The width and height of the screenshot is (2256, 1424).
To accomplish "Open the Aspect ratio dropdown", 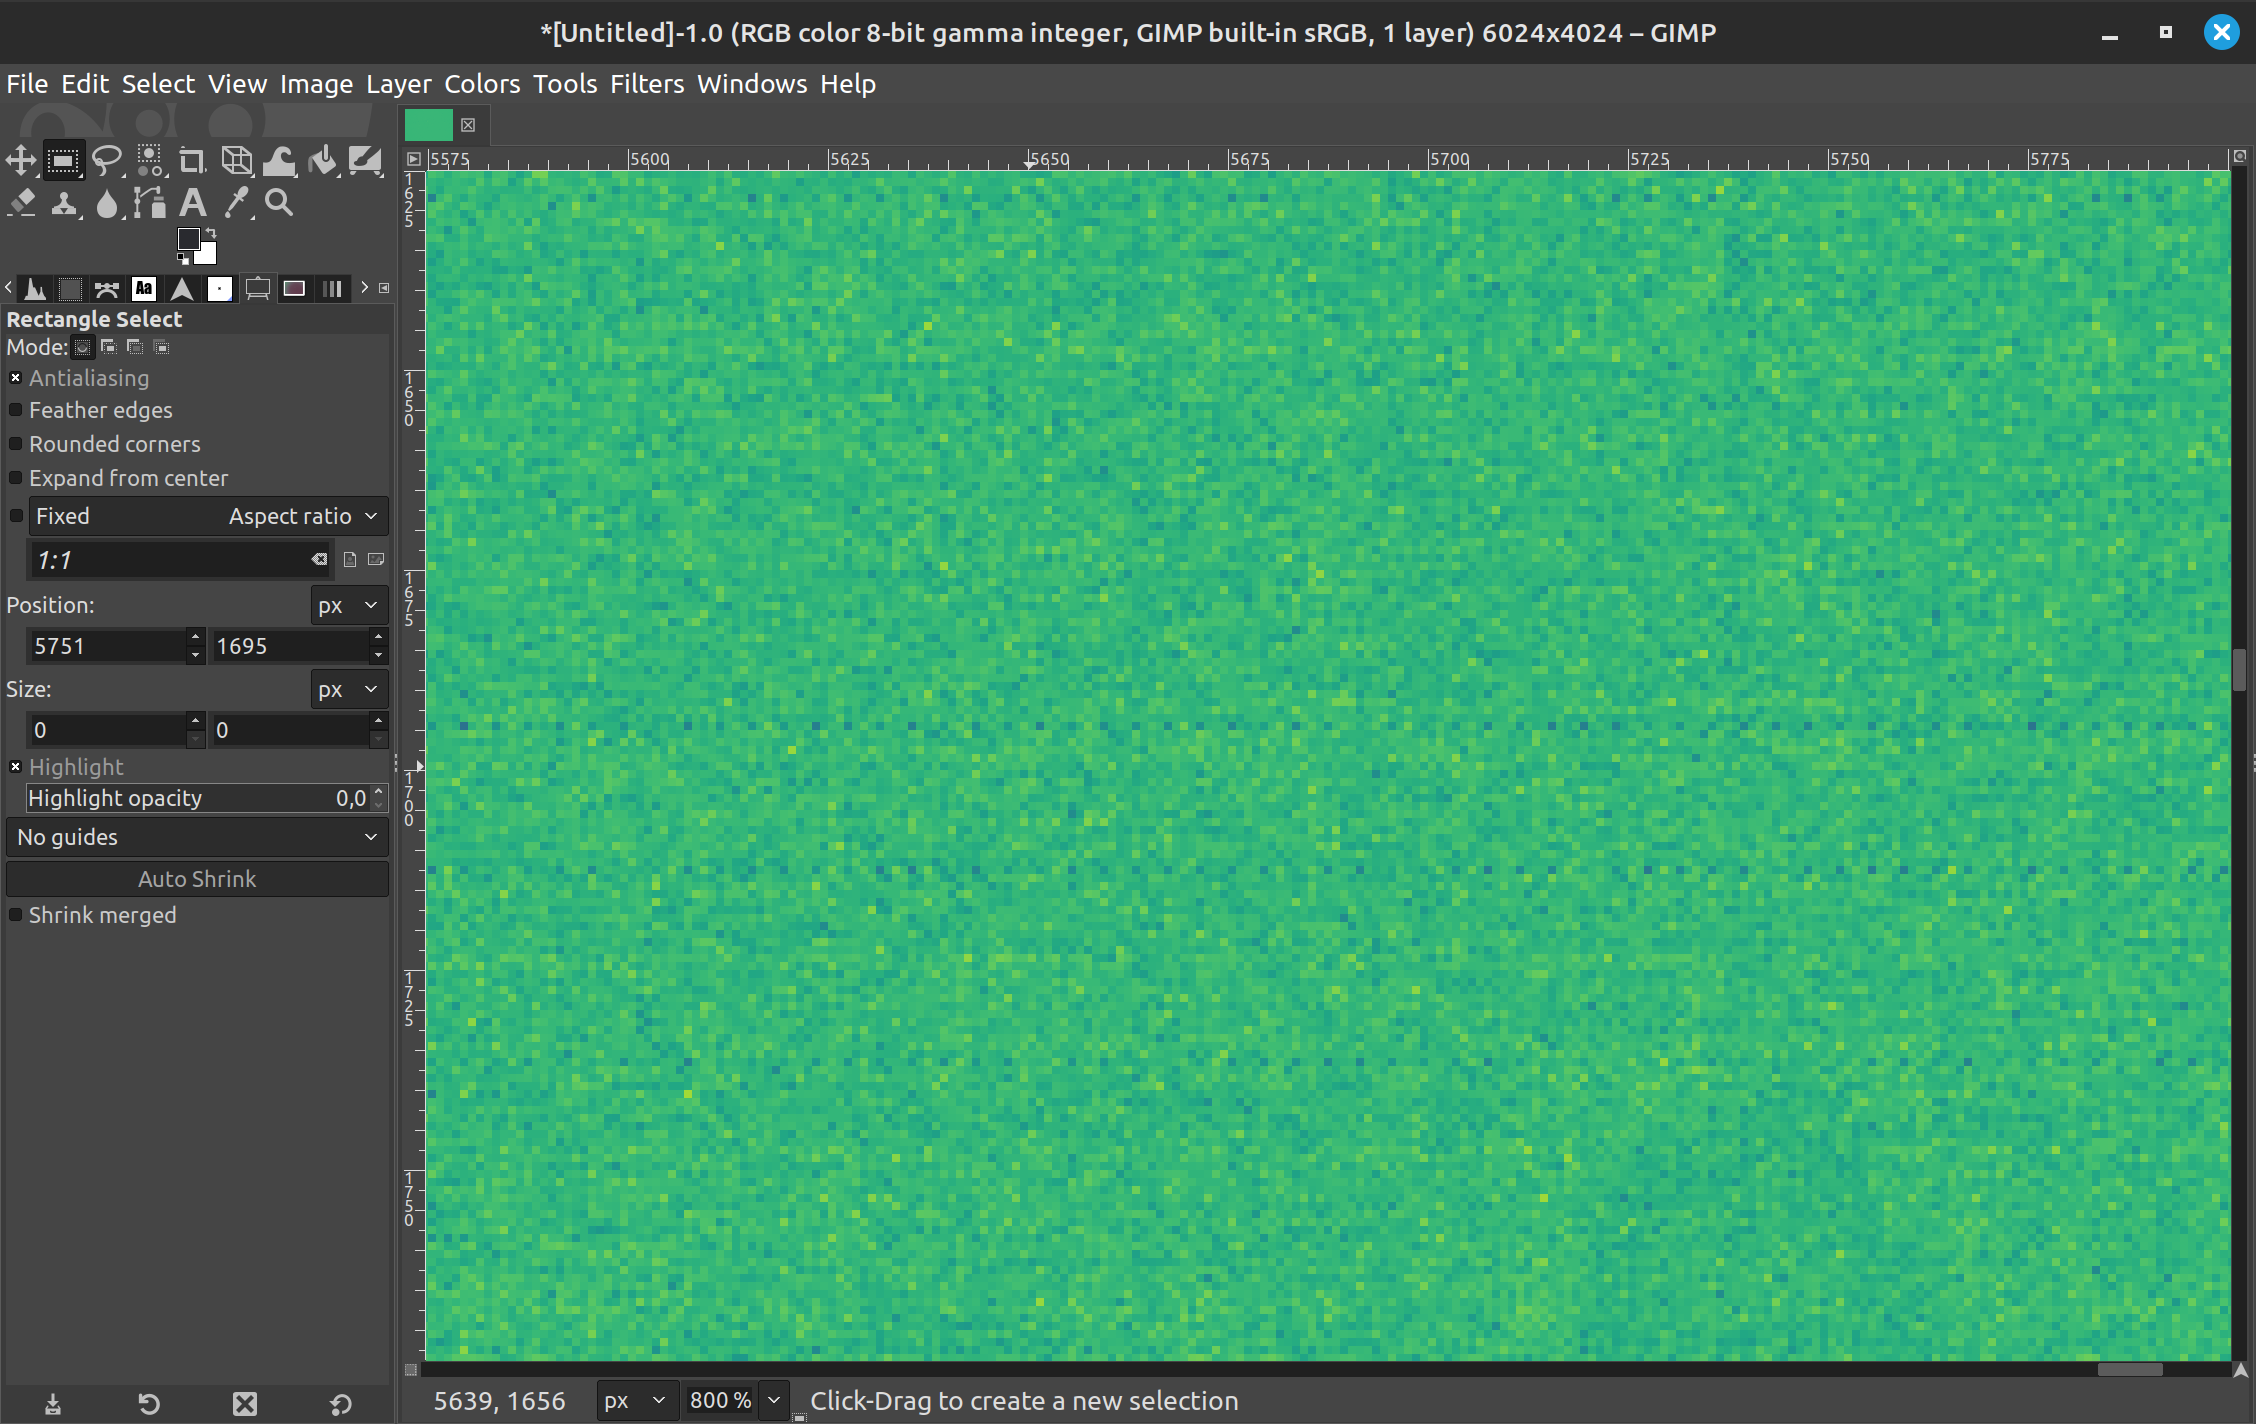I will [300, 516].
